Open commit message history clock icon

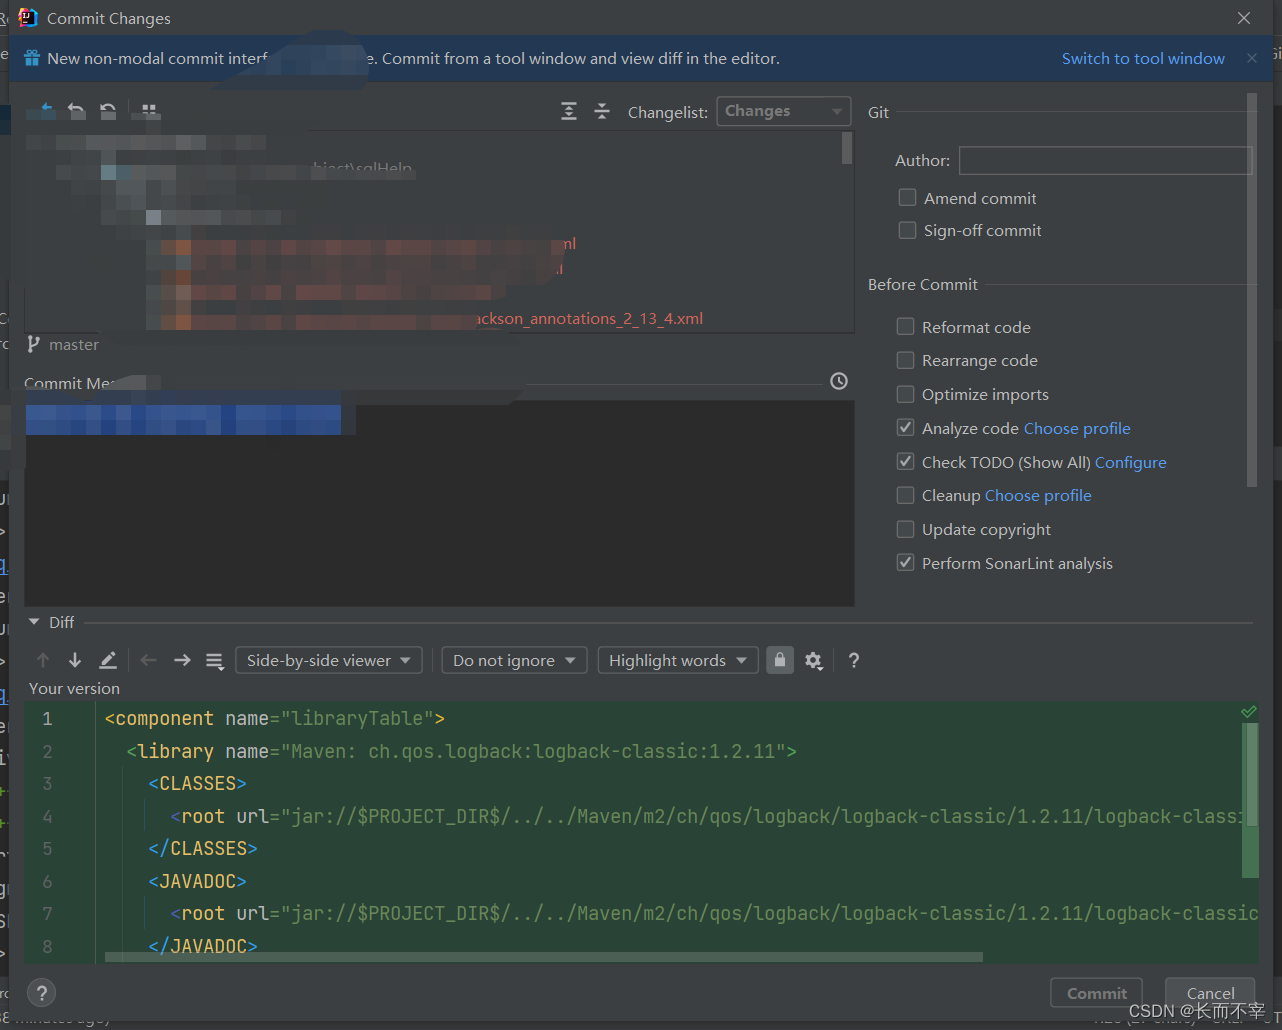tap(839, 381)
